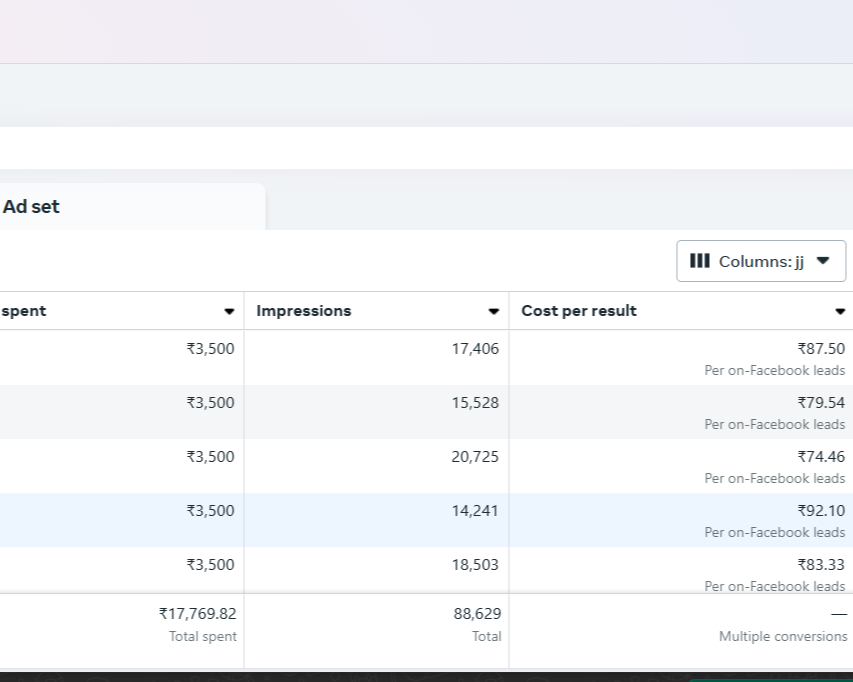853x682 pixels.
Task: Click ₹3,500 spent in the 18,503 row
Action: click(x=210, y=565)
